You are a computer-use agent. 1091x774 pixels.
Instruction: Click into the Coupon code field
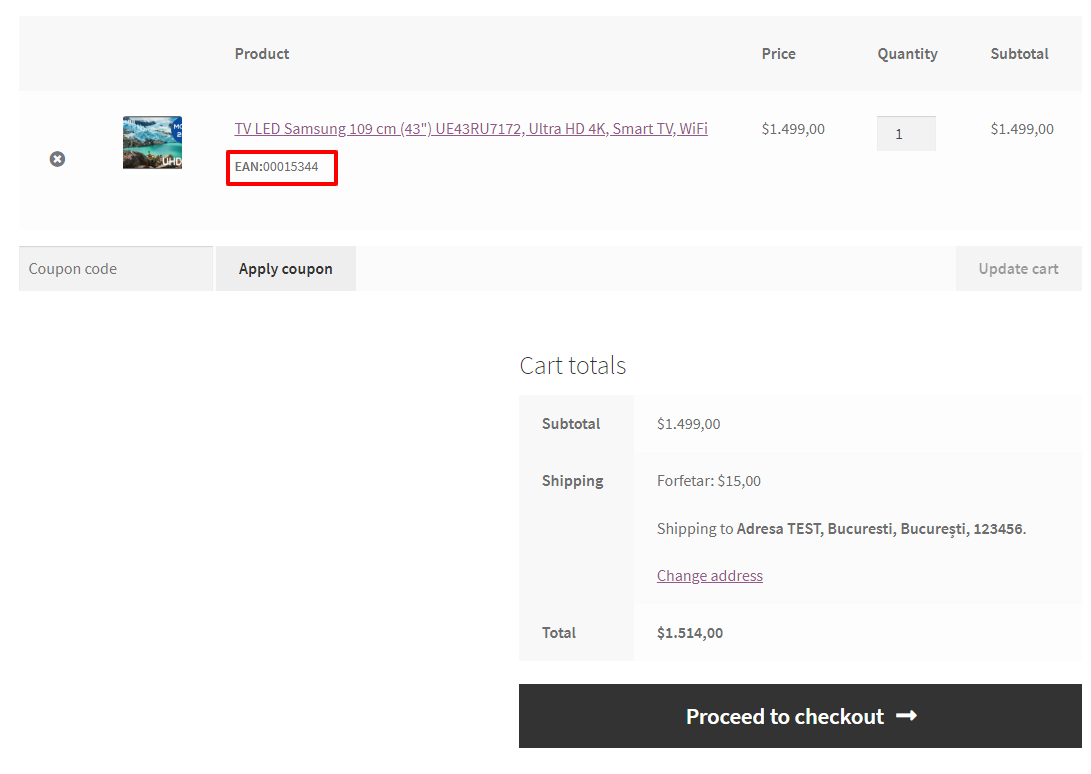point(115,269)
